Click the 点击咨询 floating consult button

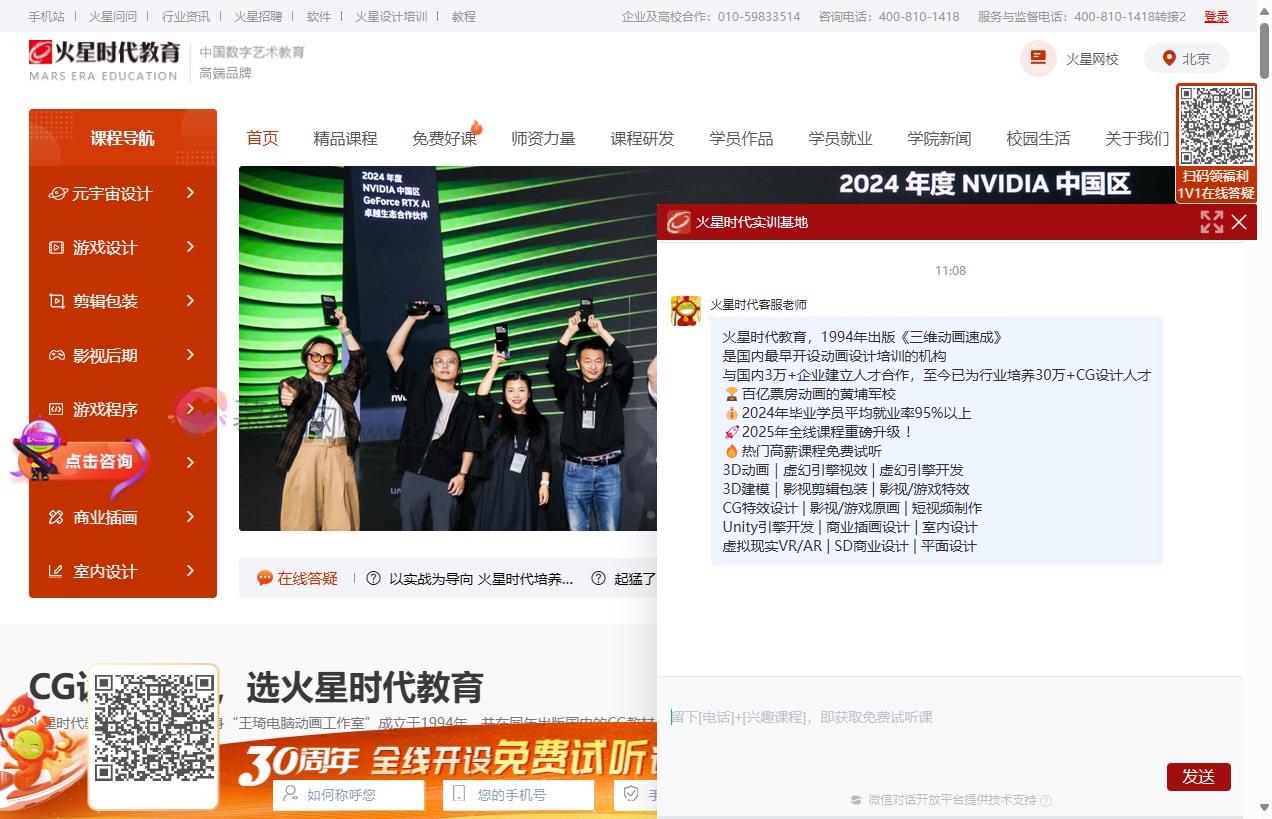[x=98, y=462]
